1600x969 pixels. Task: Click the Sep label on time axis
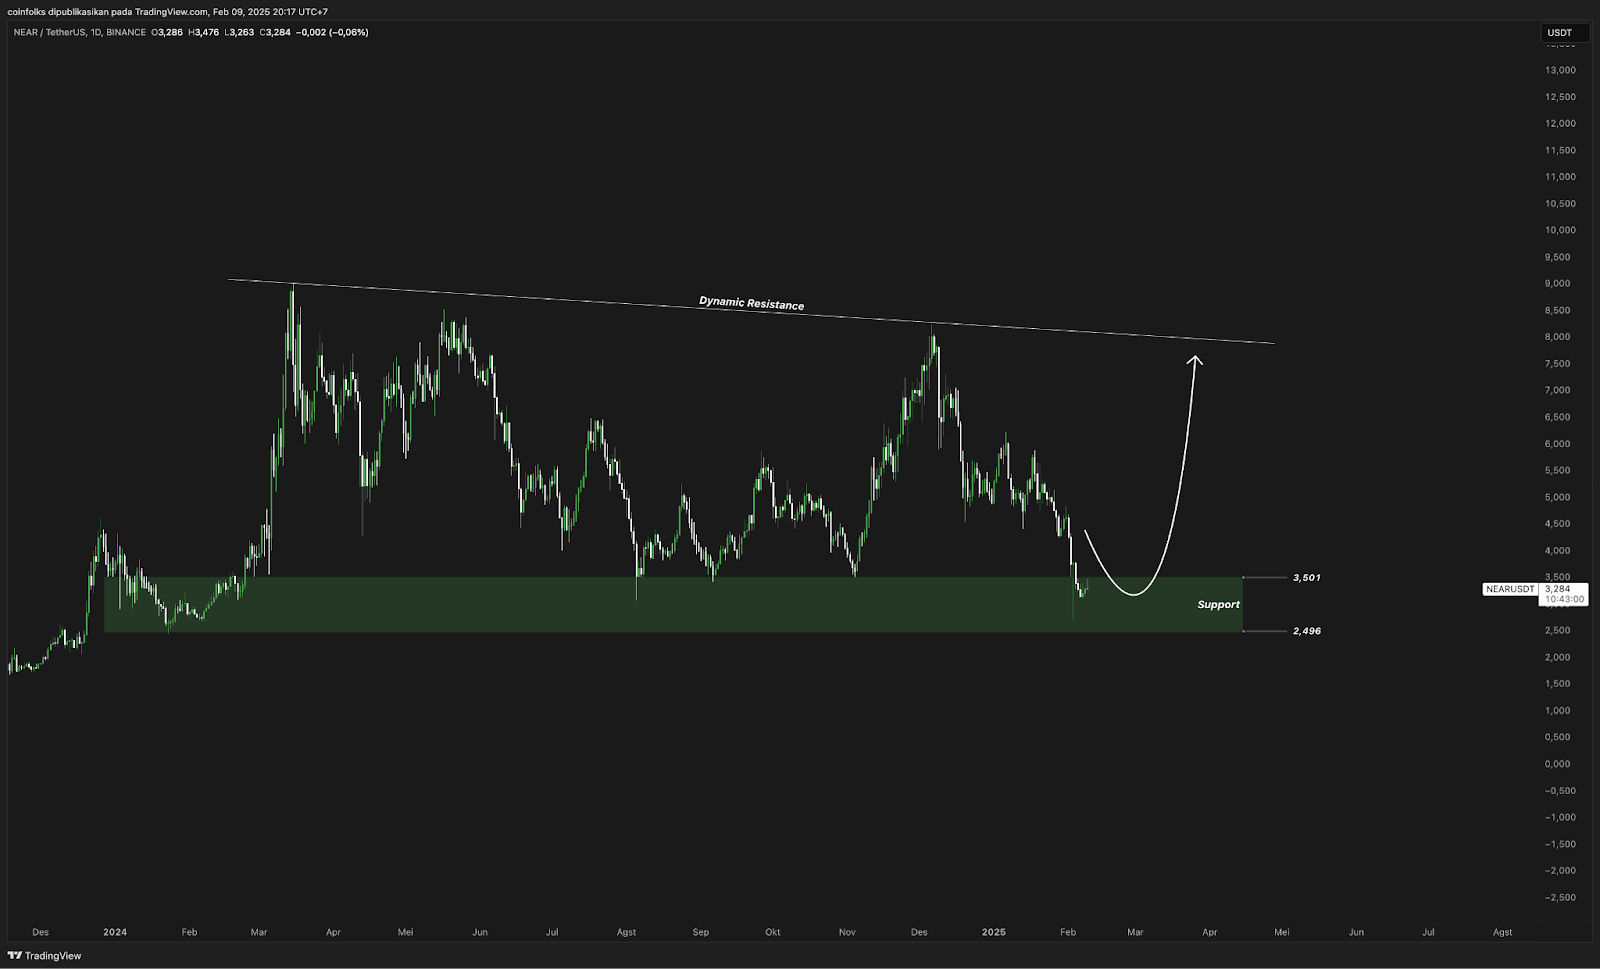[700, 932]
